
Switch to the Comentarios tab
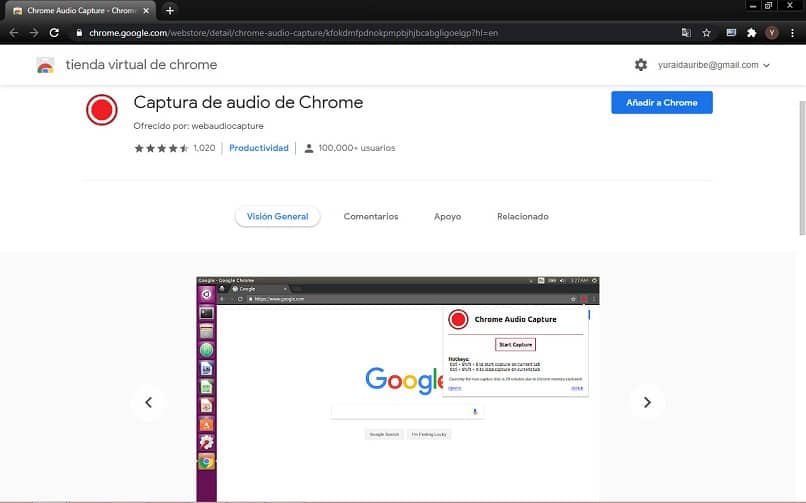371,216
